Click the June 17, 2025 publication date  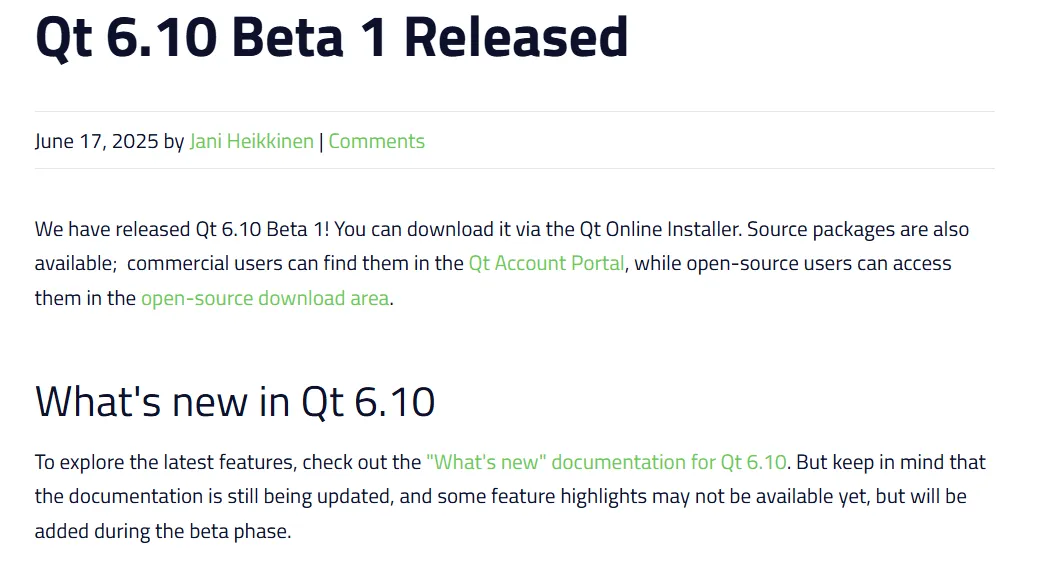[96, 141]
